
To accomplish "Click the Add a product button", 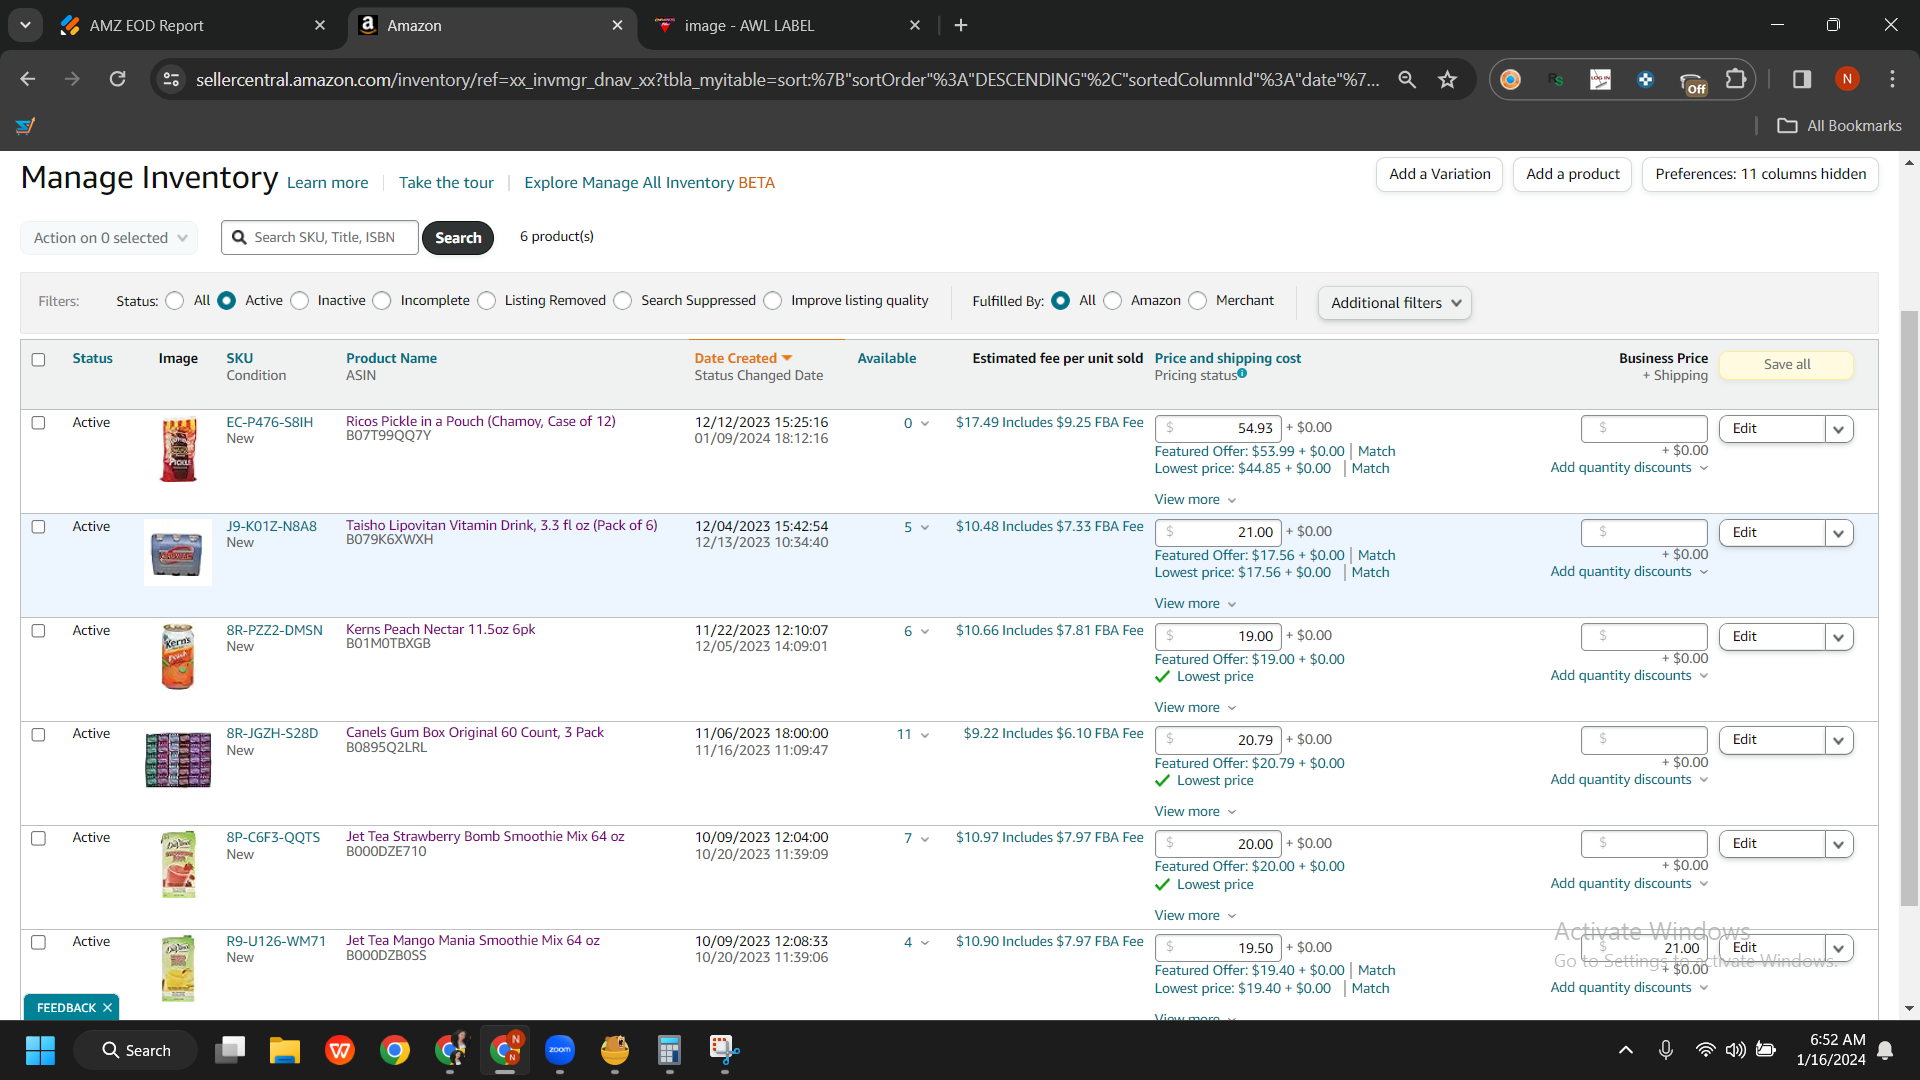I will 1573,174.
